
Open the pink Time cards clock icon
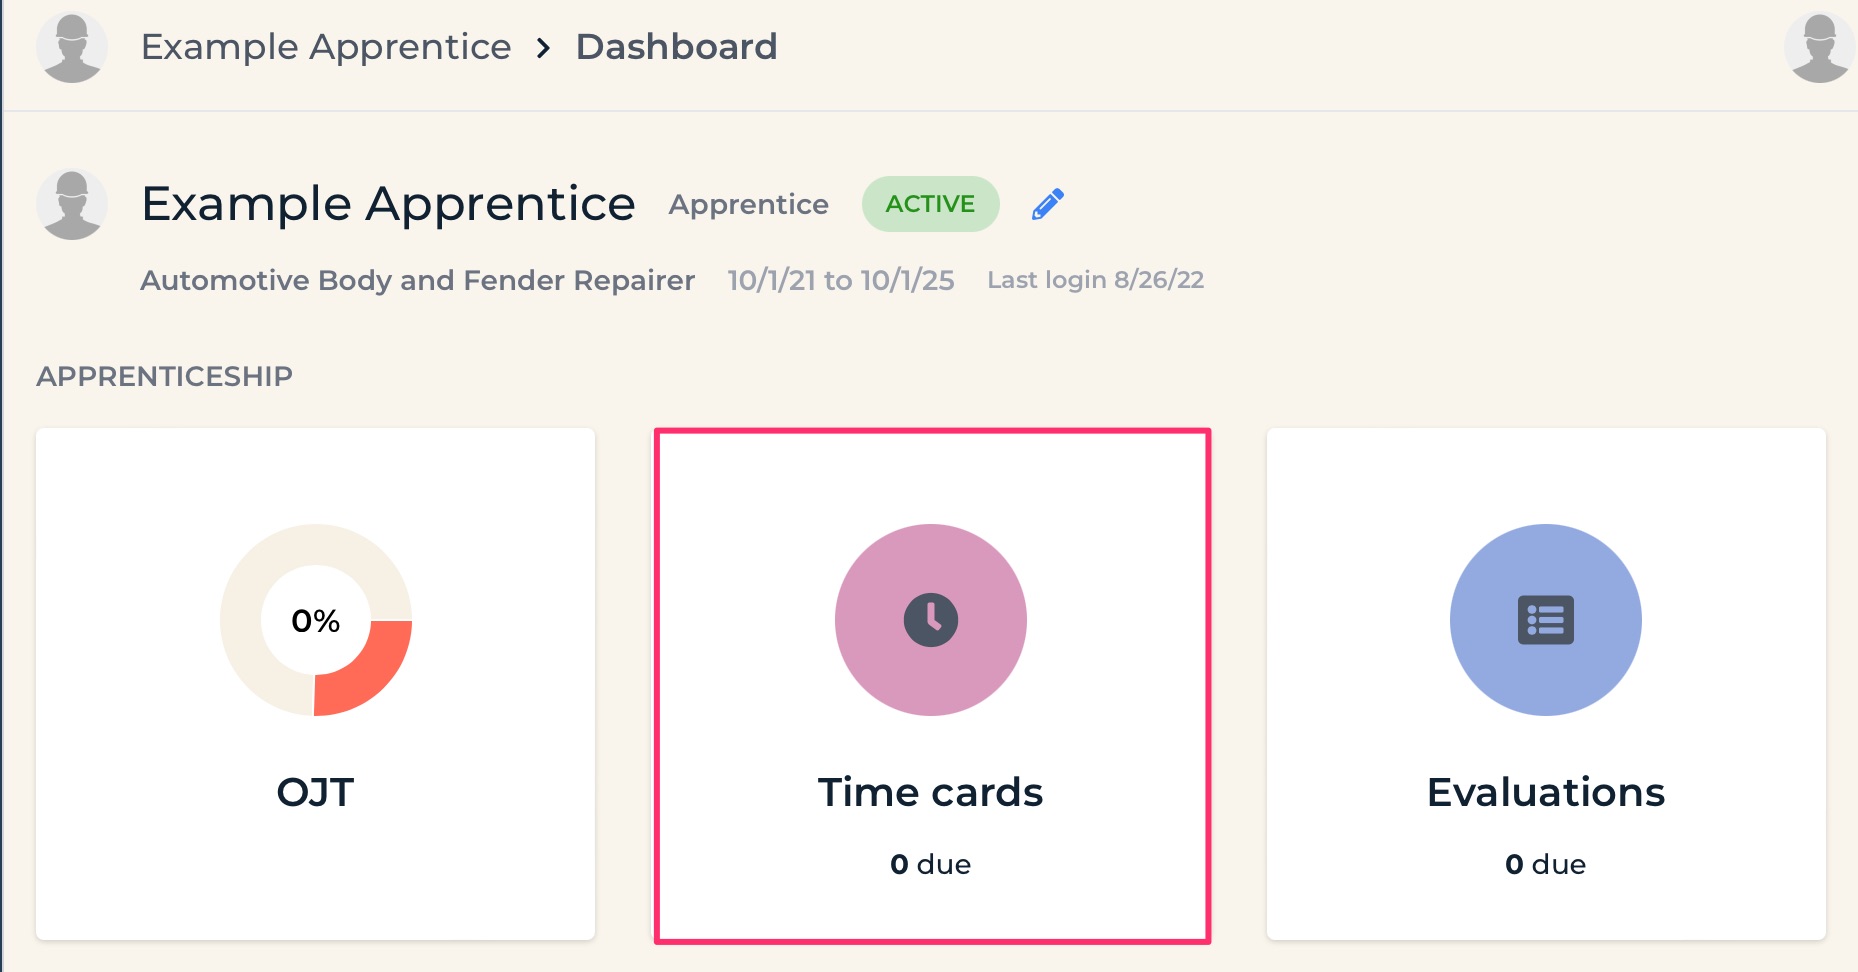(931, 620)
